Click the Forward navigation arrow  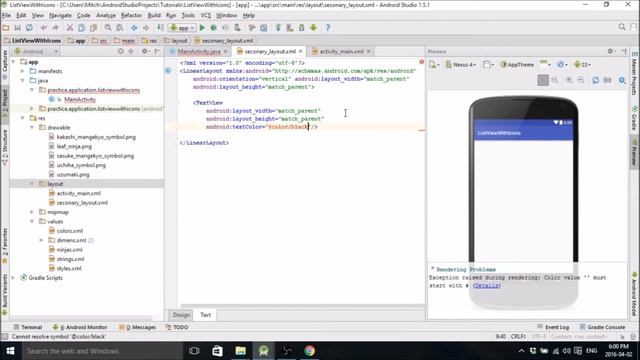146,28
